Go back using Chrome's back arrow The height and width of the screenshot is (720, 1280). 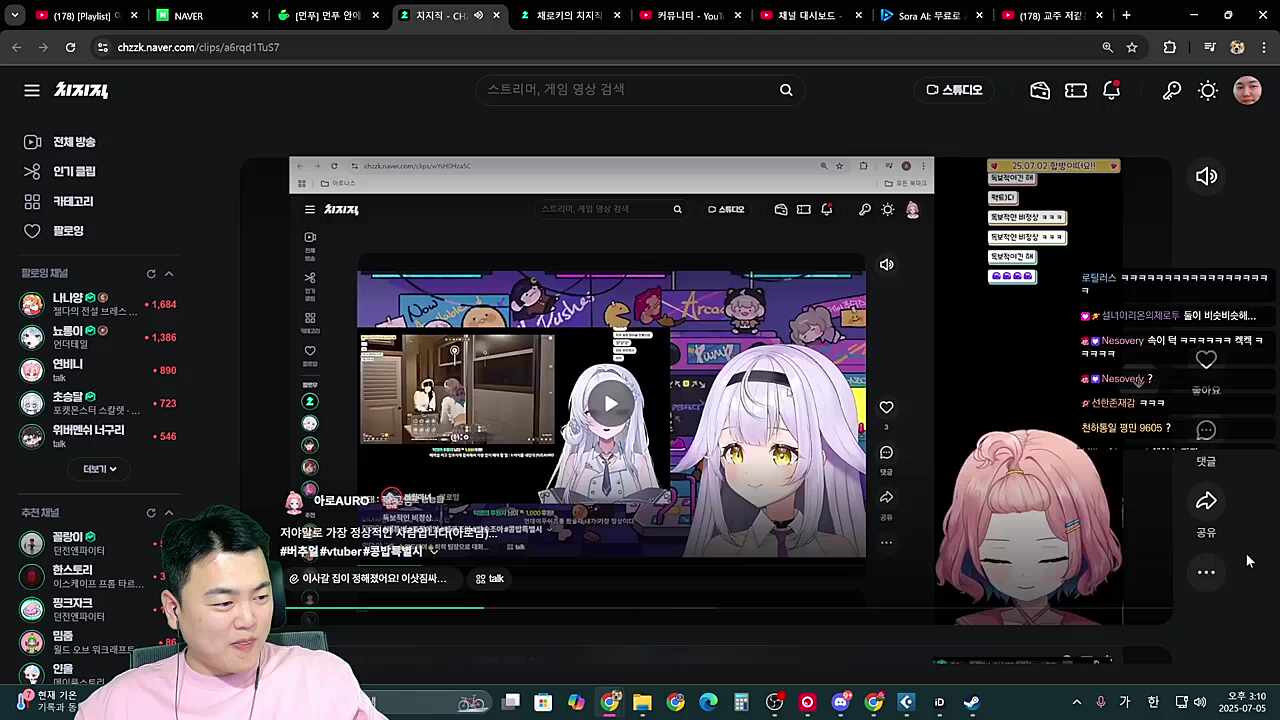pos(17,47)
